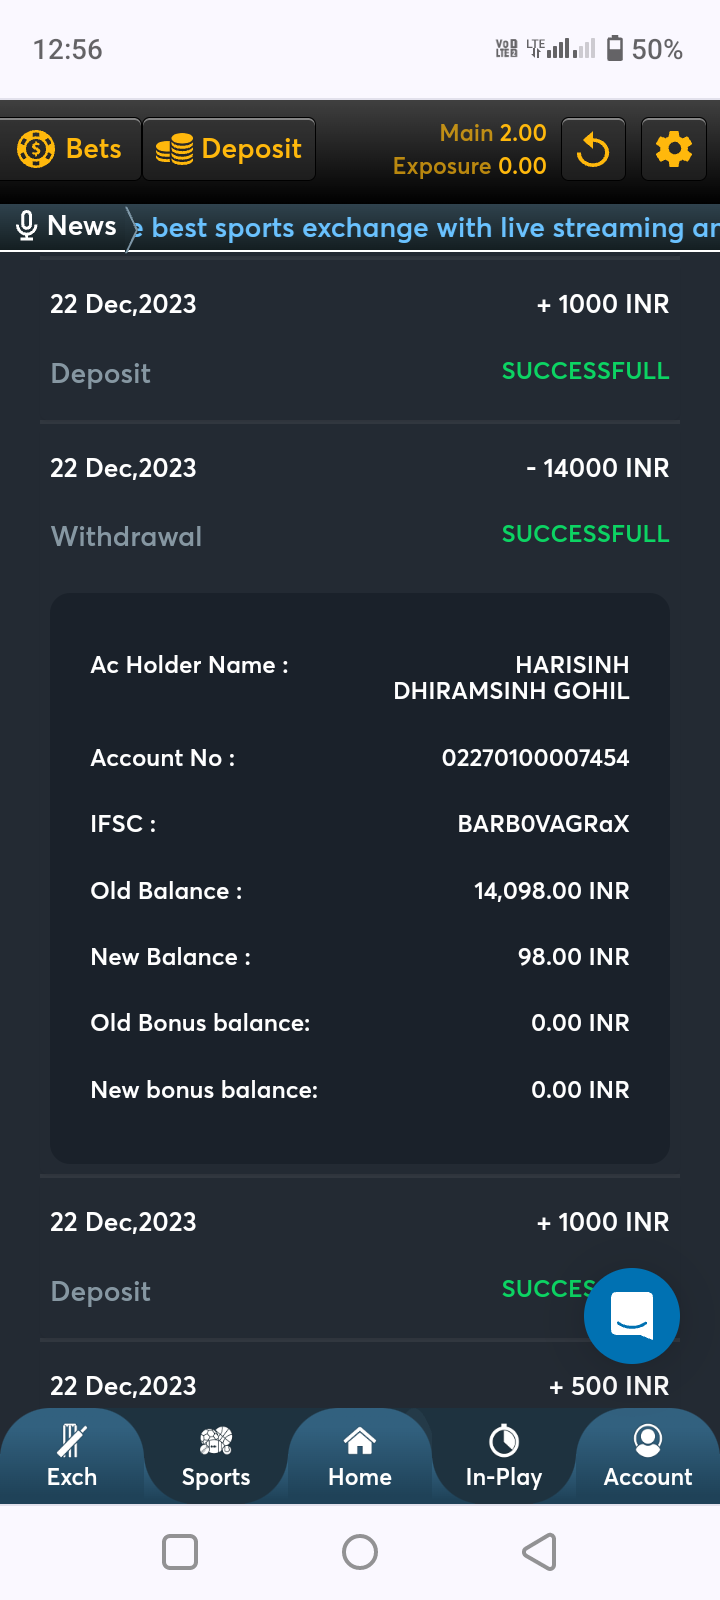Image resolution: width=720 pixels, height=1600 pixels.
Task: Switch to Sports tab
Action: pos(216,1457)
